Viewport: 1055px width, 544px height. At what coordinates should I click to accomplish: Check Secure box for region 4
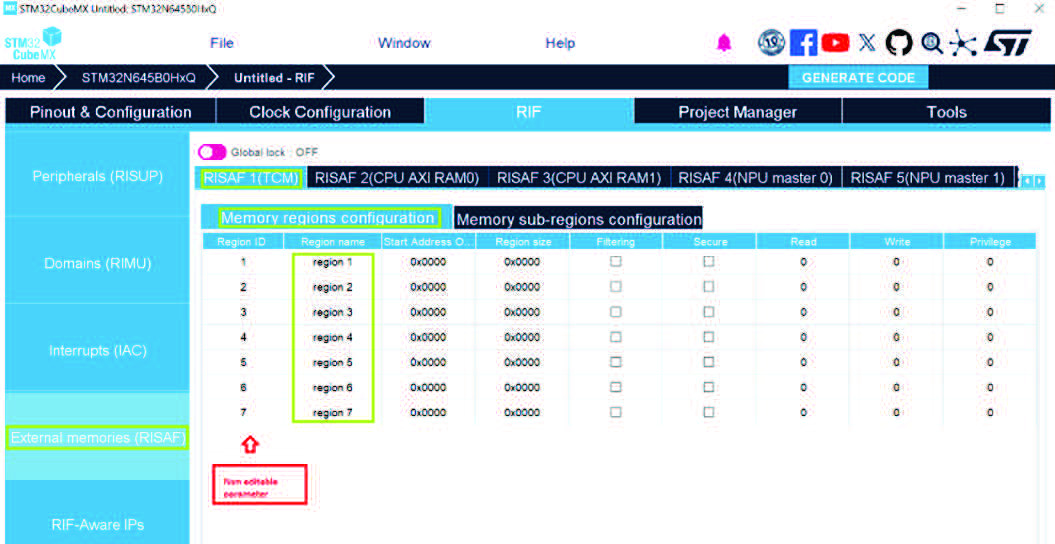709,337
